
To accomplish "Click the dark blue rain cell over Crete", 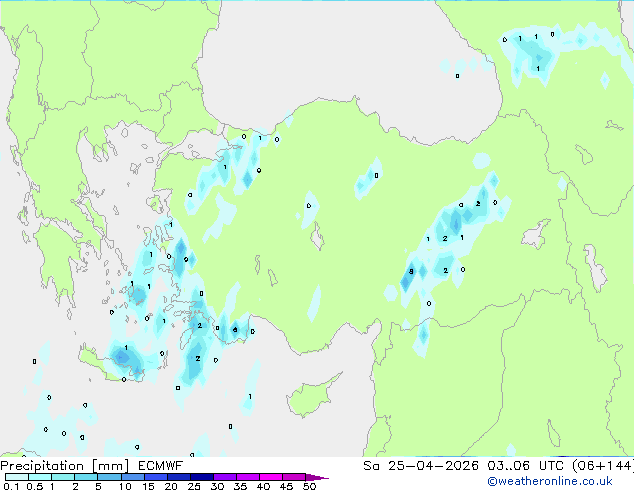I will click(121, 357).
